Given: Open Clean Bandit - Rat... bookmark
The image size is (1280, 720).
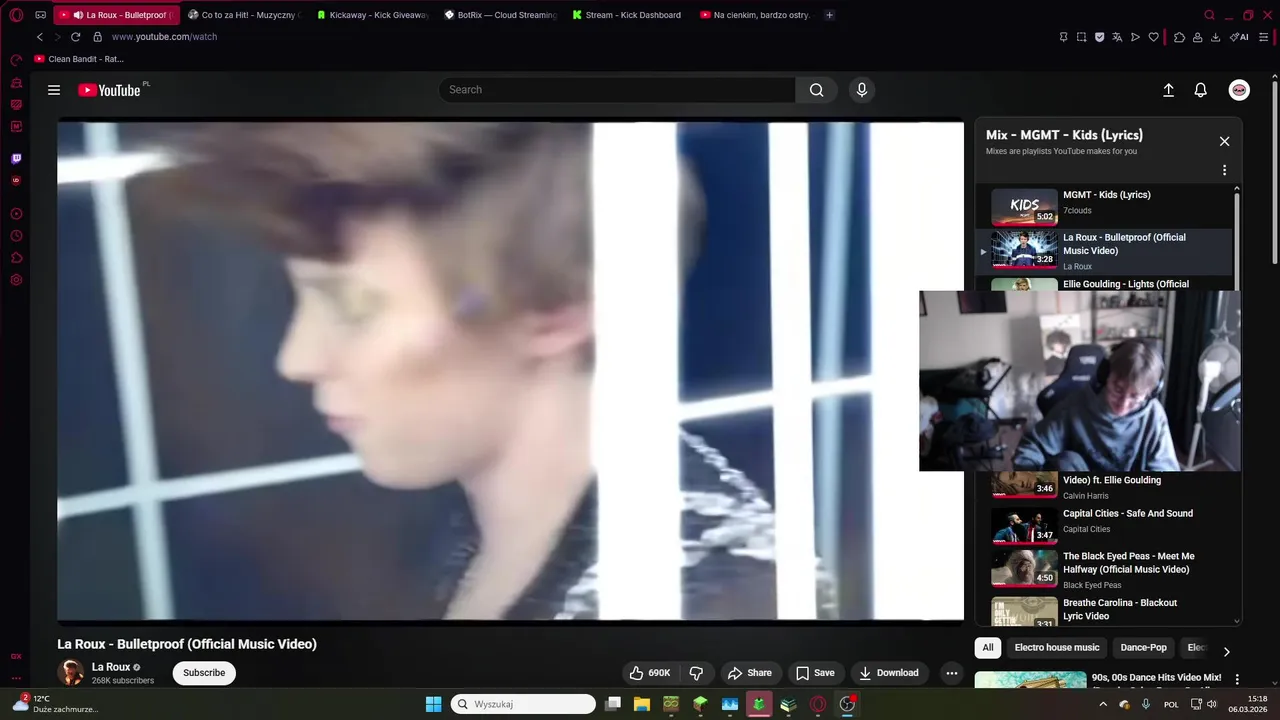Looking at the screenshot, I should [79, 59].
